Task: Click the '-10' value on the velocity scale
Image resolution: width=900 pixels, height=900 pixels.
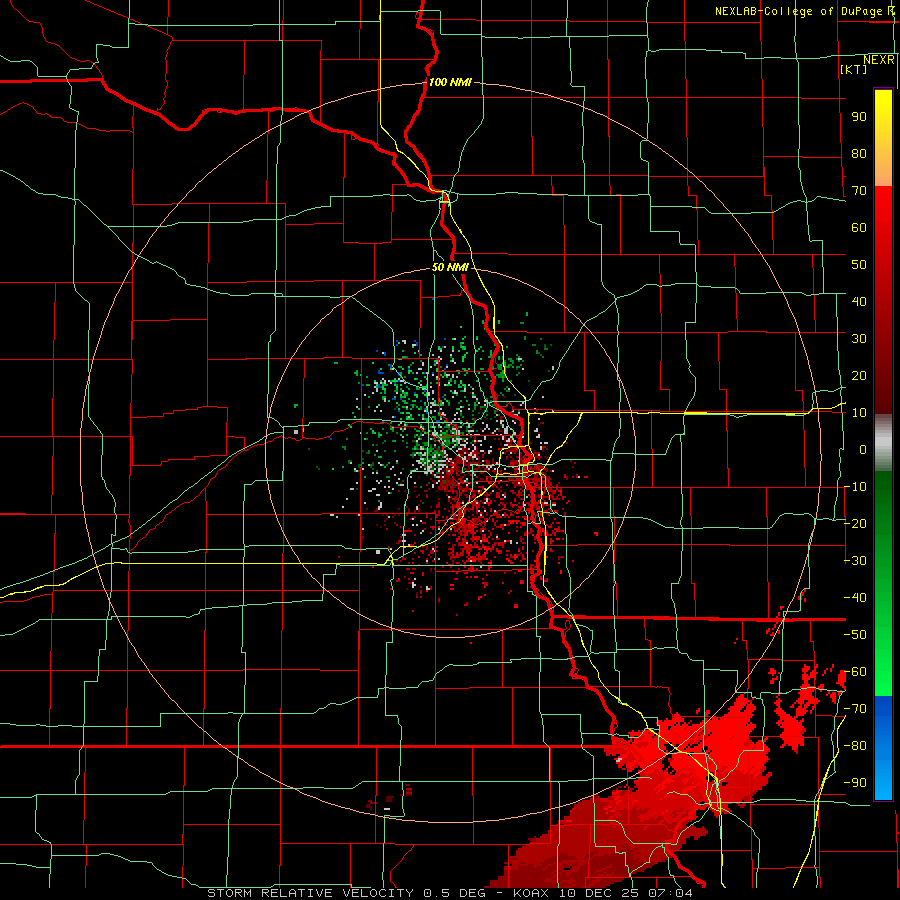Action: click(x=855, y=487)
